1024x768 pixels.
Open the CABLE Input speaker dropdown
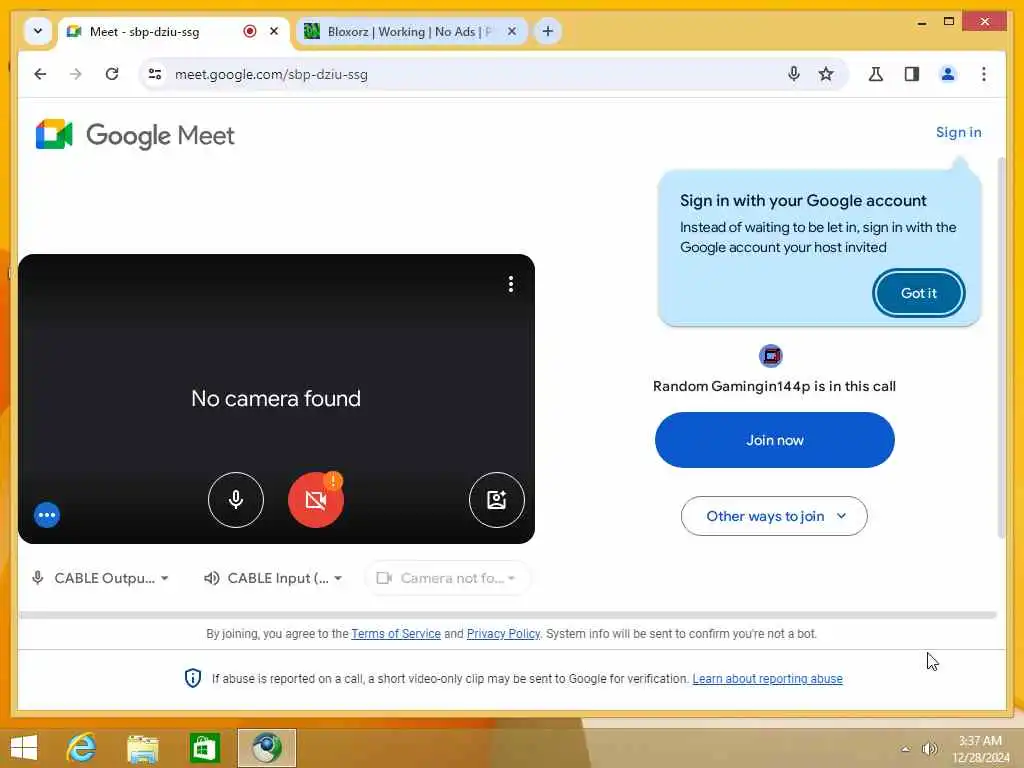(273, 578)
